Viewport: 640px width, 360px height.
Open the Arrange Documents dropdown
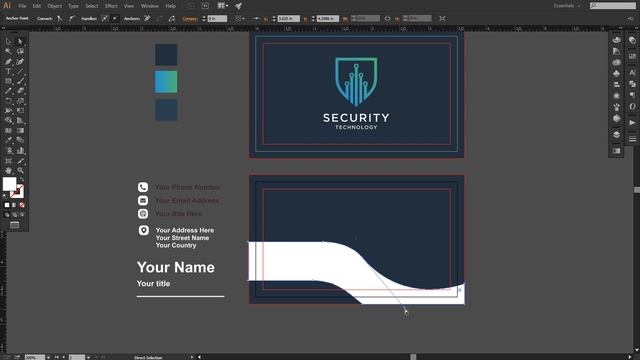tap(222, 6)
